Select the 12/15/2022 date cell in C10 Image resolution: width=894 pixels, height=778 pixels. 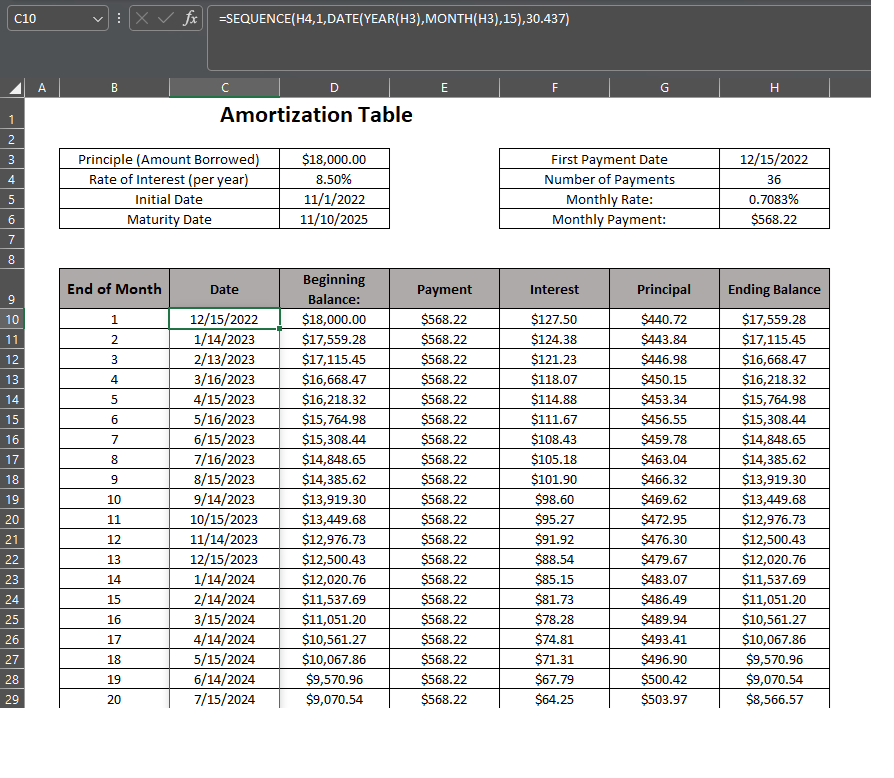224,319
